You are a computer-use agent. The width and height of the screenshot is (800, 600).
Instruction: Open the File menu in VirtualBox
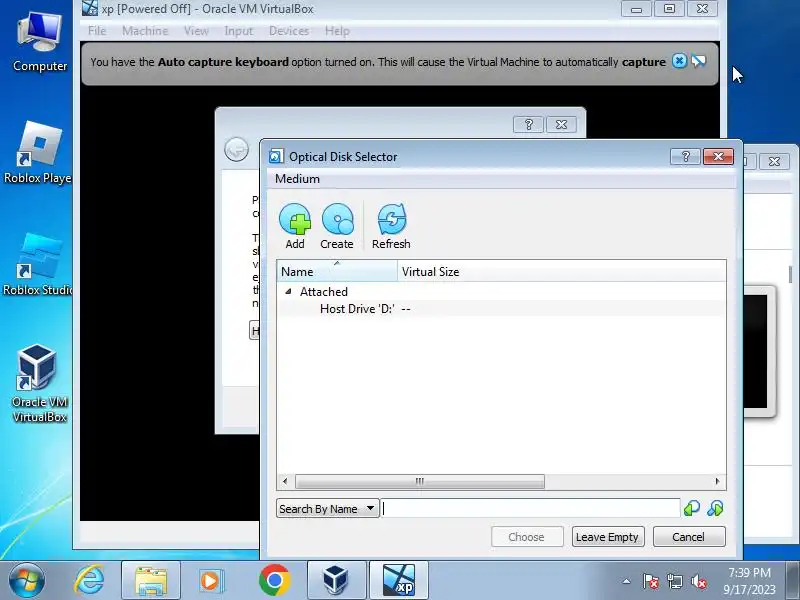tap(97, 31)
